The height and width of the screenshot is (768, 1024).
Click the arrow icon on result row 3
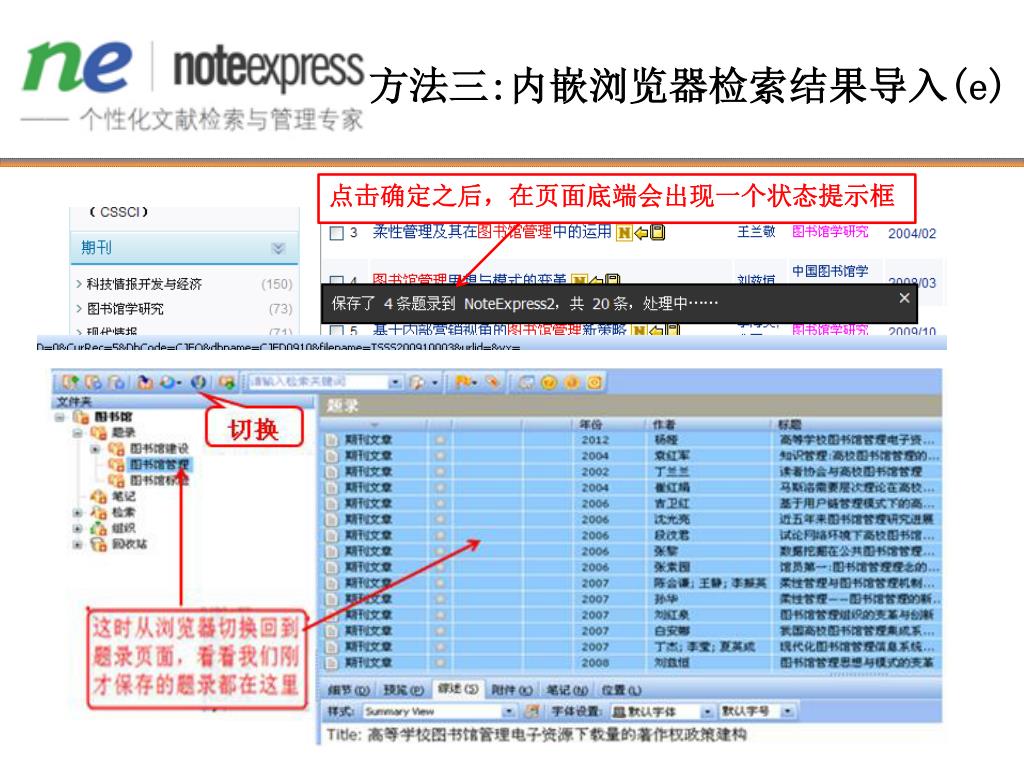click(641, 232)
